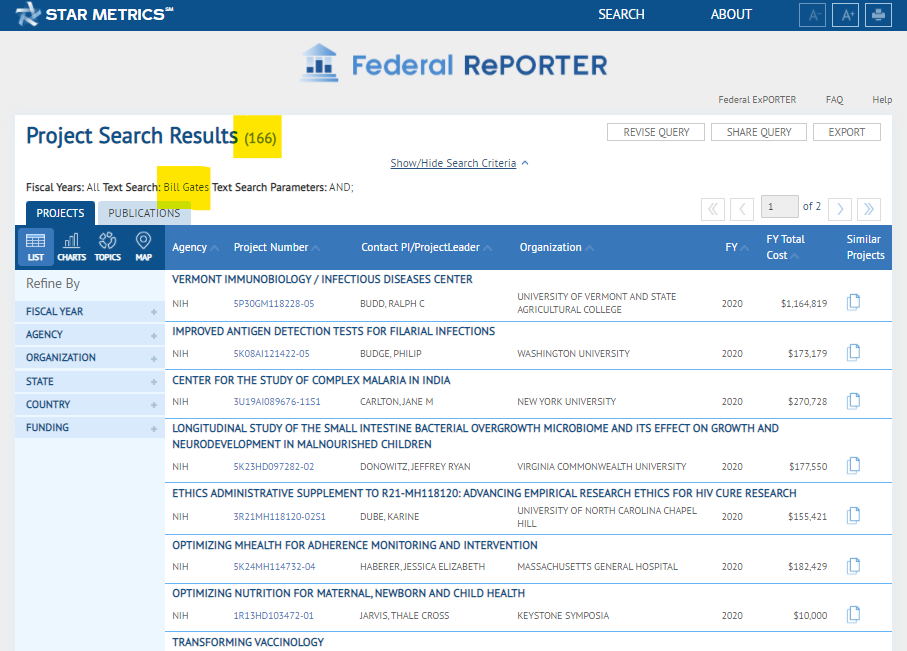The width and height of the screenshot is (907, 651).
Task: Open project 5K08AI121422-05
Action: coord(271,354)
